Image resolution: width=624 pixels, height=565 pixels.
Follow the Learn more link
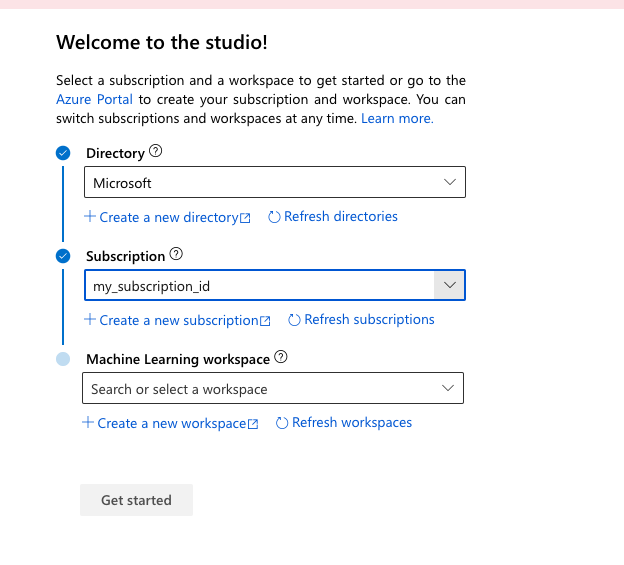397,119
